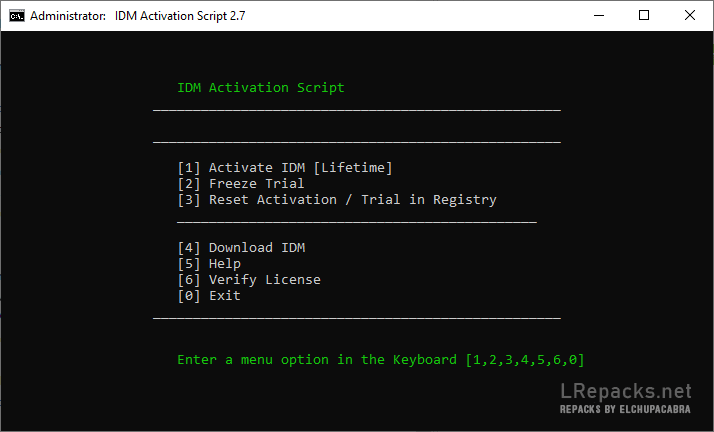Click the '[5] Help' line
714x432 pixels.
[x=209, y=264]
